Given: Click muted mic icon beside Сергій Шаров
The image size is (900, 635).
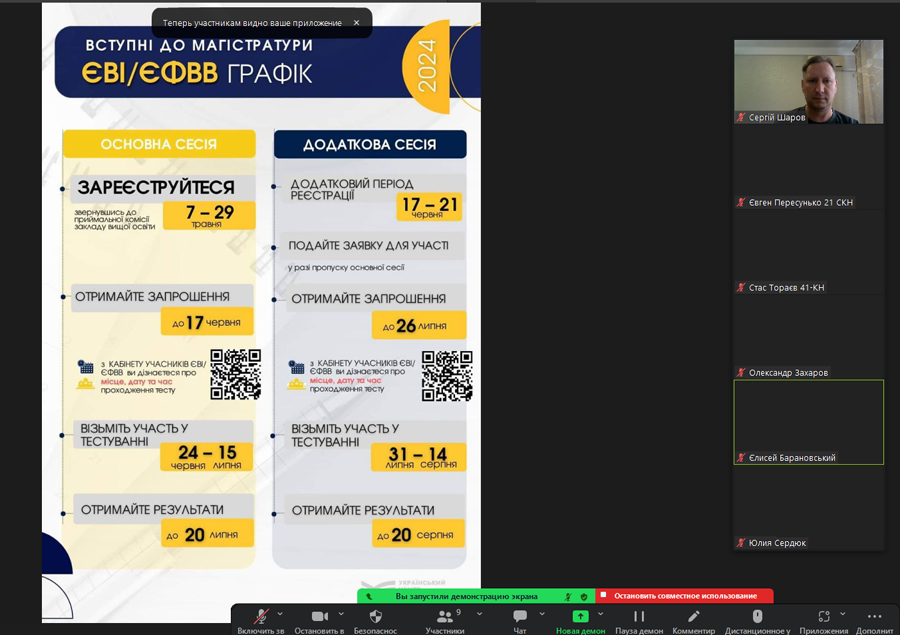Looking at the screenshot, I should click(741, 117).
